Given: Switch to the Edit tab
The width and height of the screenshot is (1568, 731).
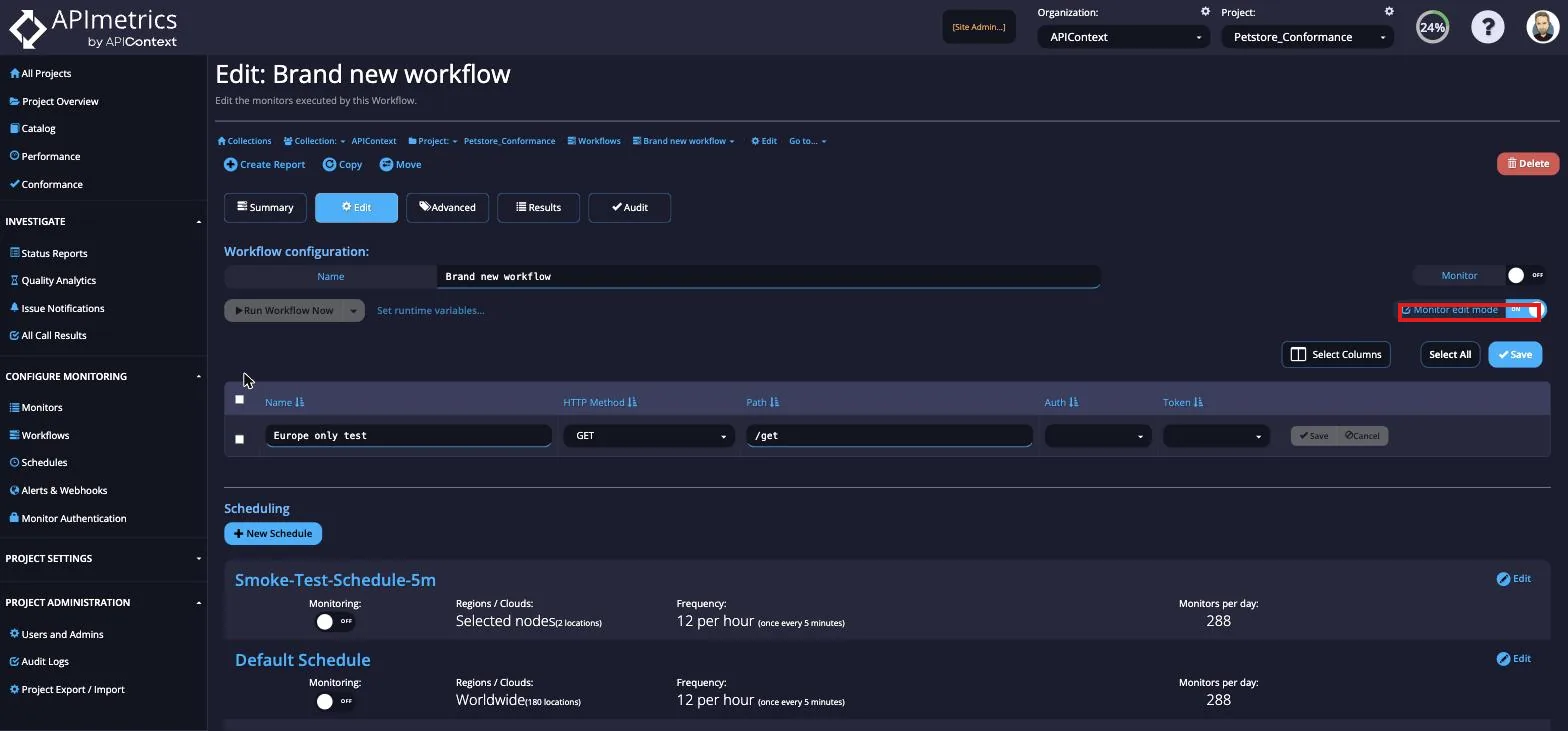Looking at the screenshot, I should pos(356,207).
